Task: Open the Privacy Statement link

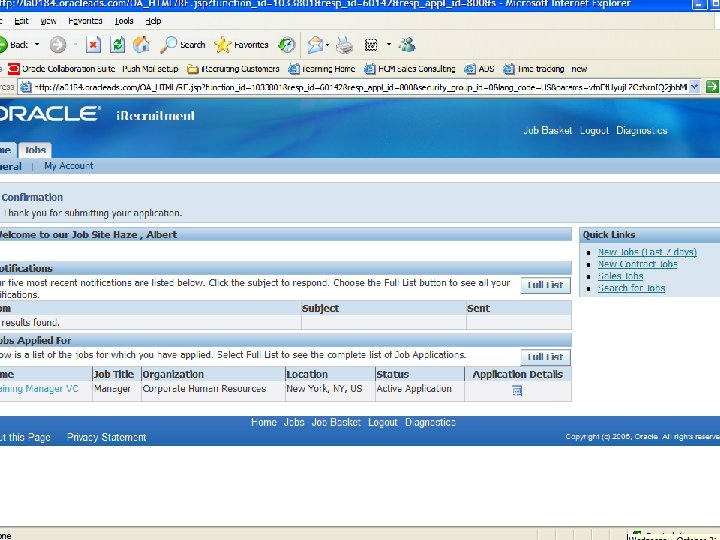Action: coord(107,437)
